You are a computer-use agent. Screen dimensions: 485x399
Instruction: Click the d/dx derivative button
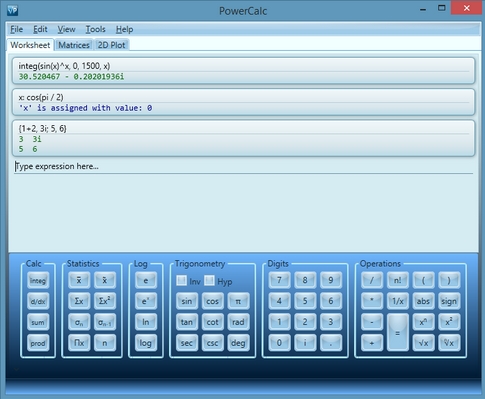pos(38,301)
